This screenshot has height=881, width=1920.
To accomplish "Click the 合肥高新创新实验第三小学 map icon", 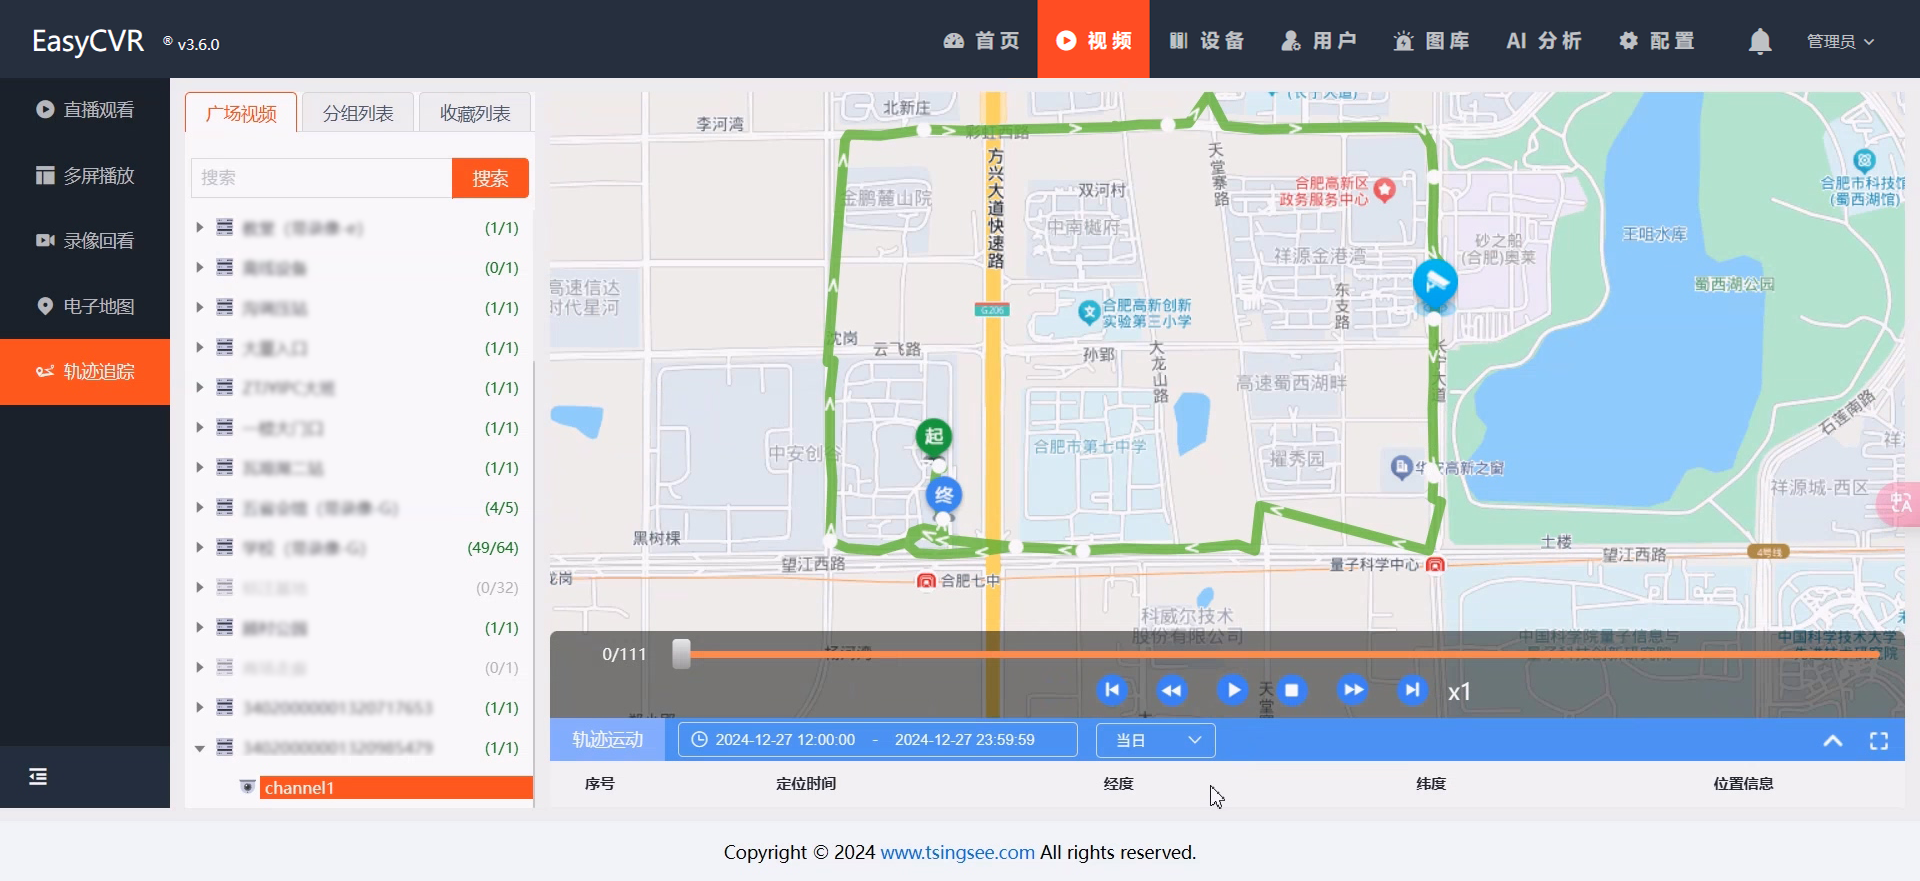I will [1089, 313].
